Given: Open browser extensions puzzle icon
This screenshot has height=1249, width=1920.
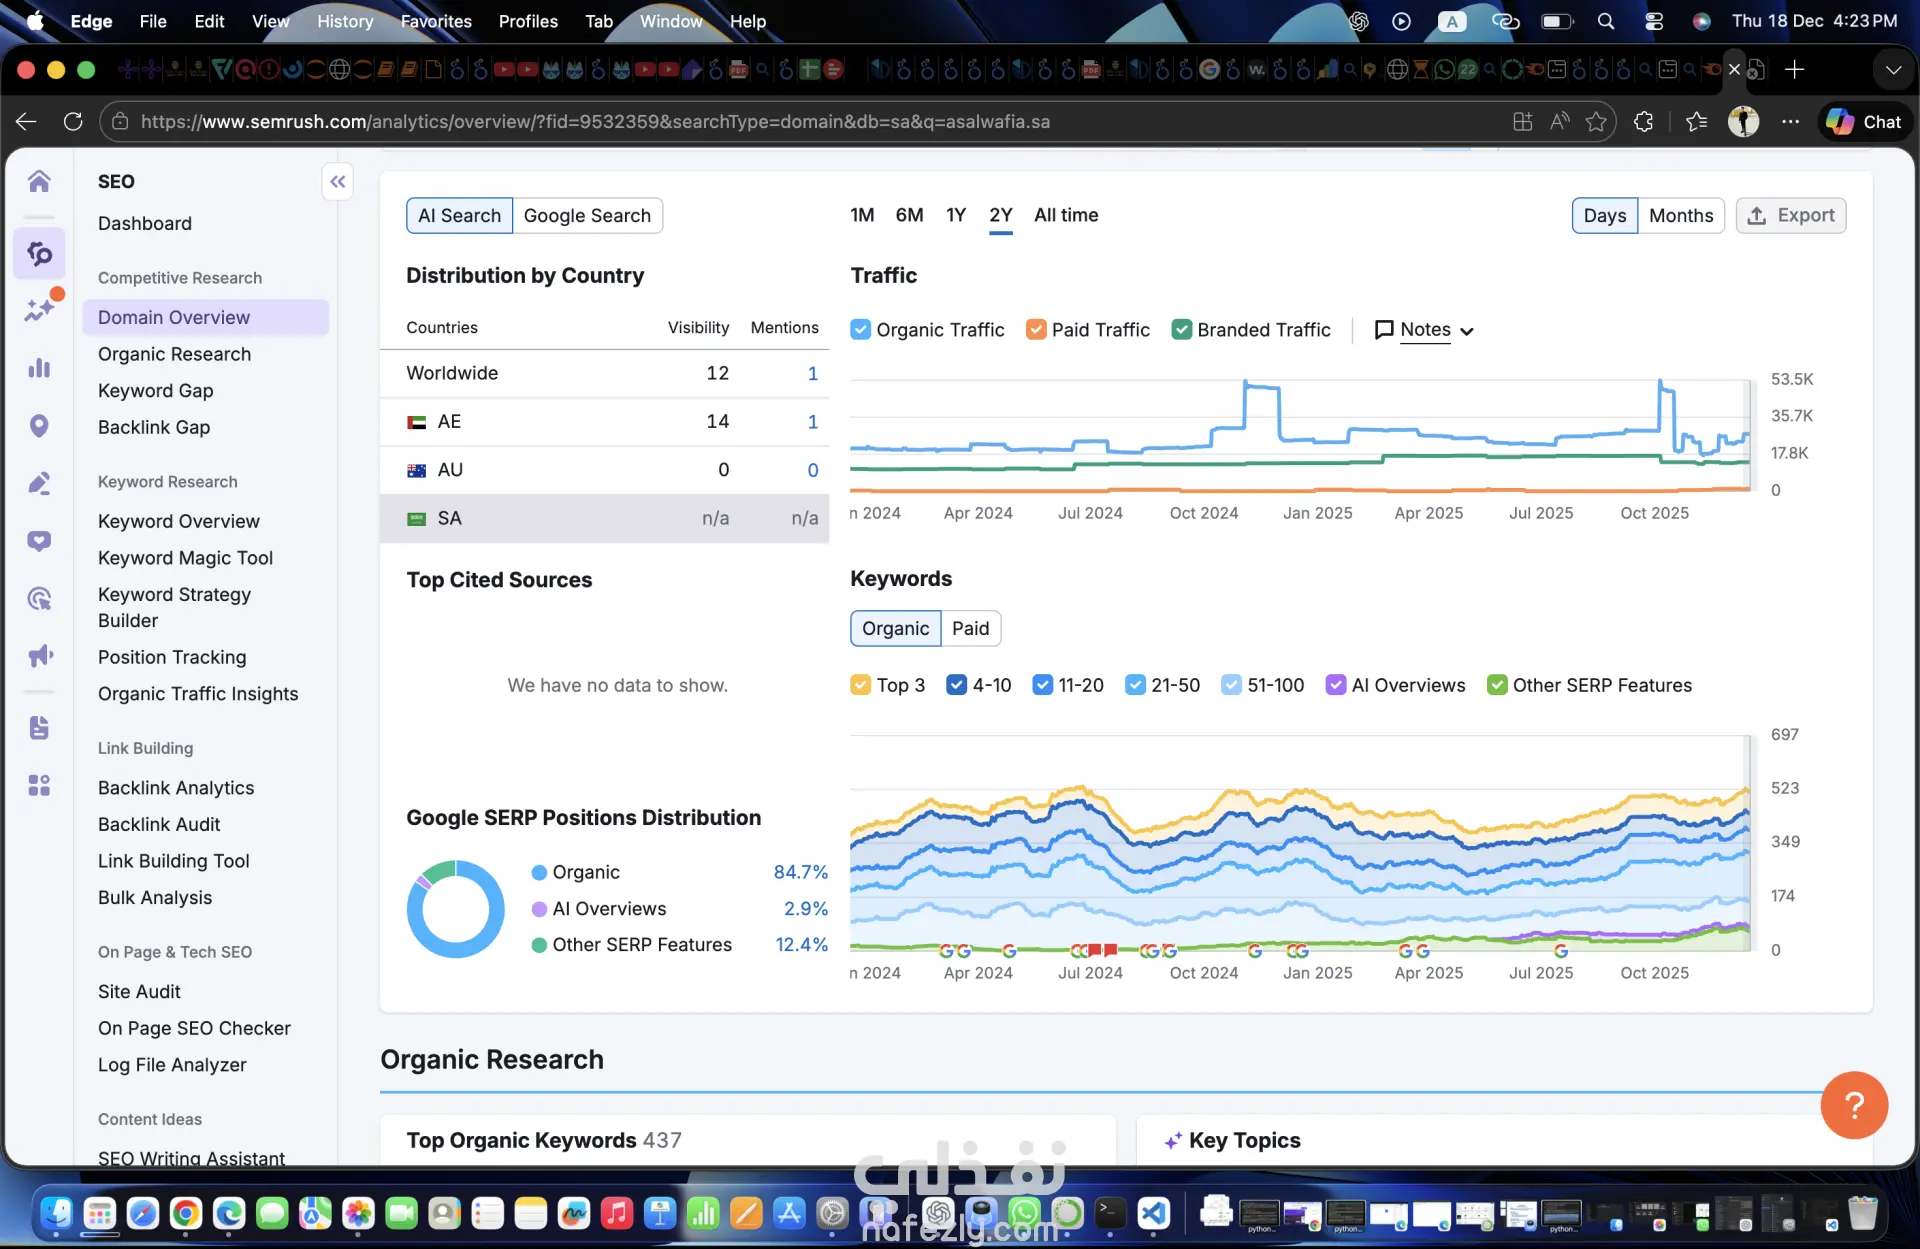Looking at the screenshot, I should [1643, 122].
